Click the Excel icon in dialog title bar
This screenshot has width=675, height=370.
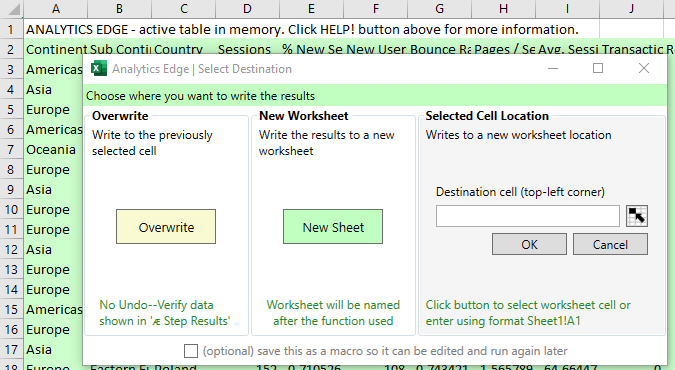click(x=99, y=68)
